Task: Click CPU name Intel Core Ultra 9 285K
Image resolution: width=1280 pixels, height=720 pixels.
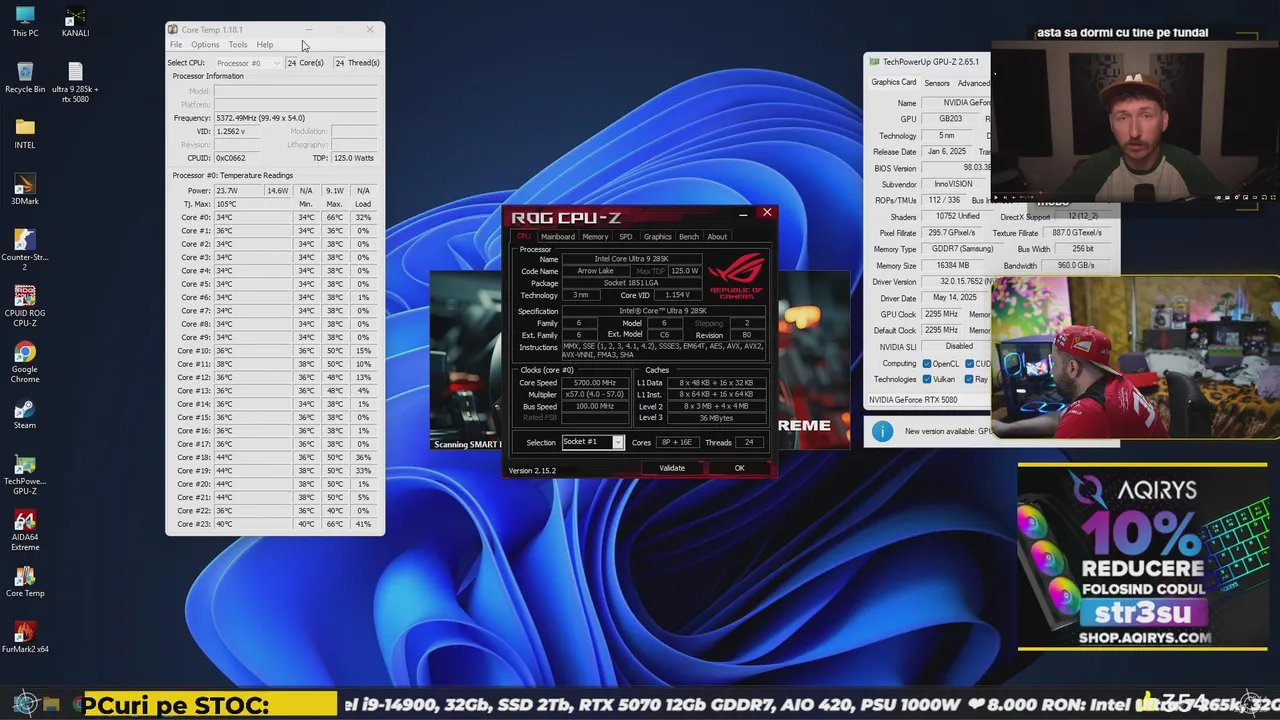Action: tap(631, 259)
